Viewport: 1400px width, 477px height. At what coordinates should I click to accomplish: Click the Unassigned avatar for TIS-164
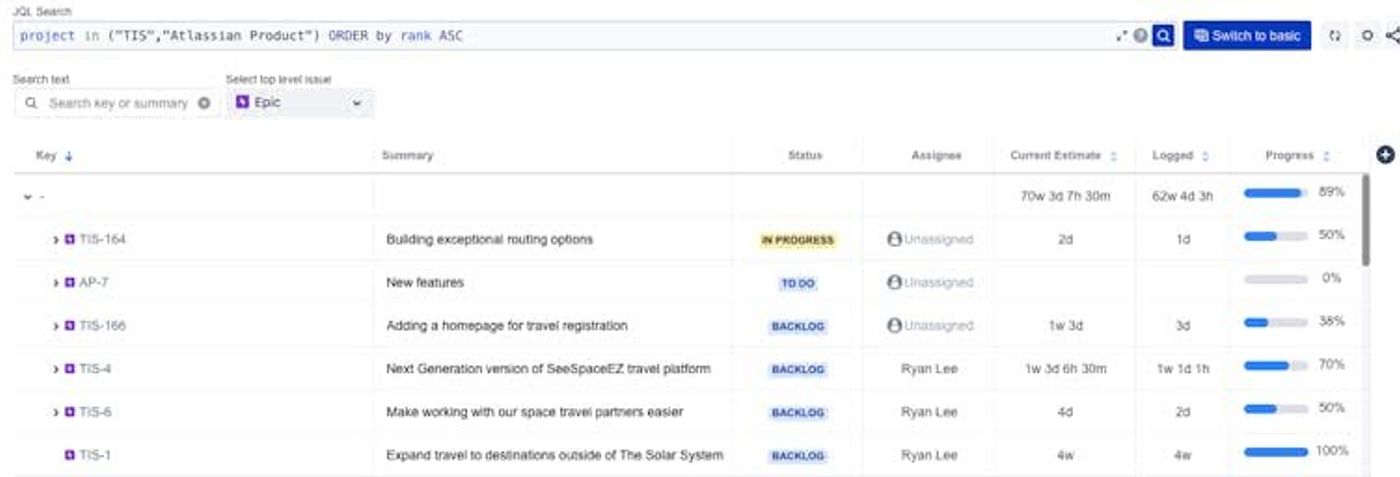tap(894, 240)
